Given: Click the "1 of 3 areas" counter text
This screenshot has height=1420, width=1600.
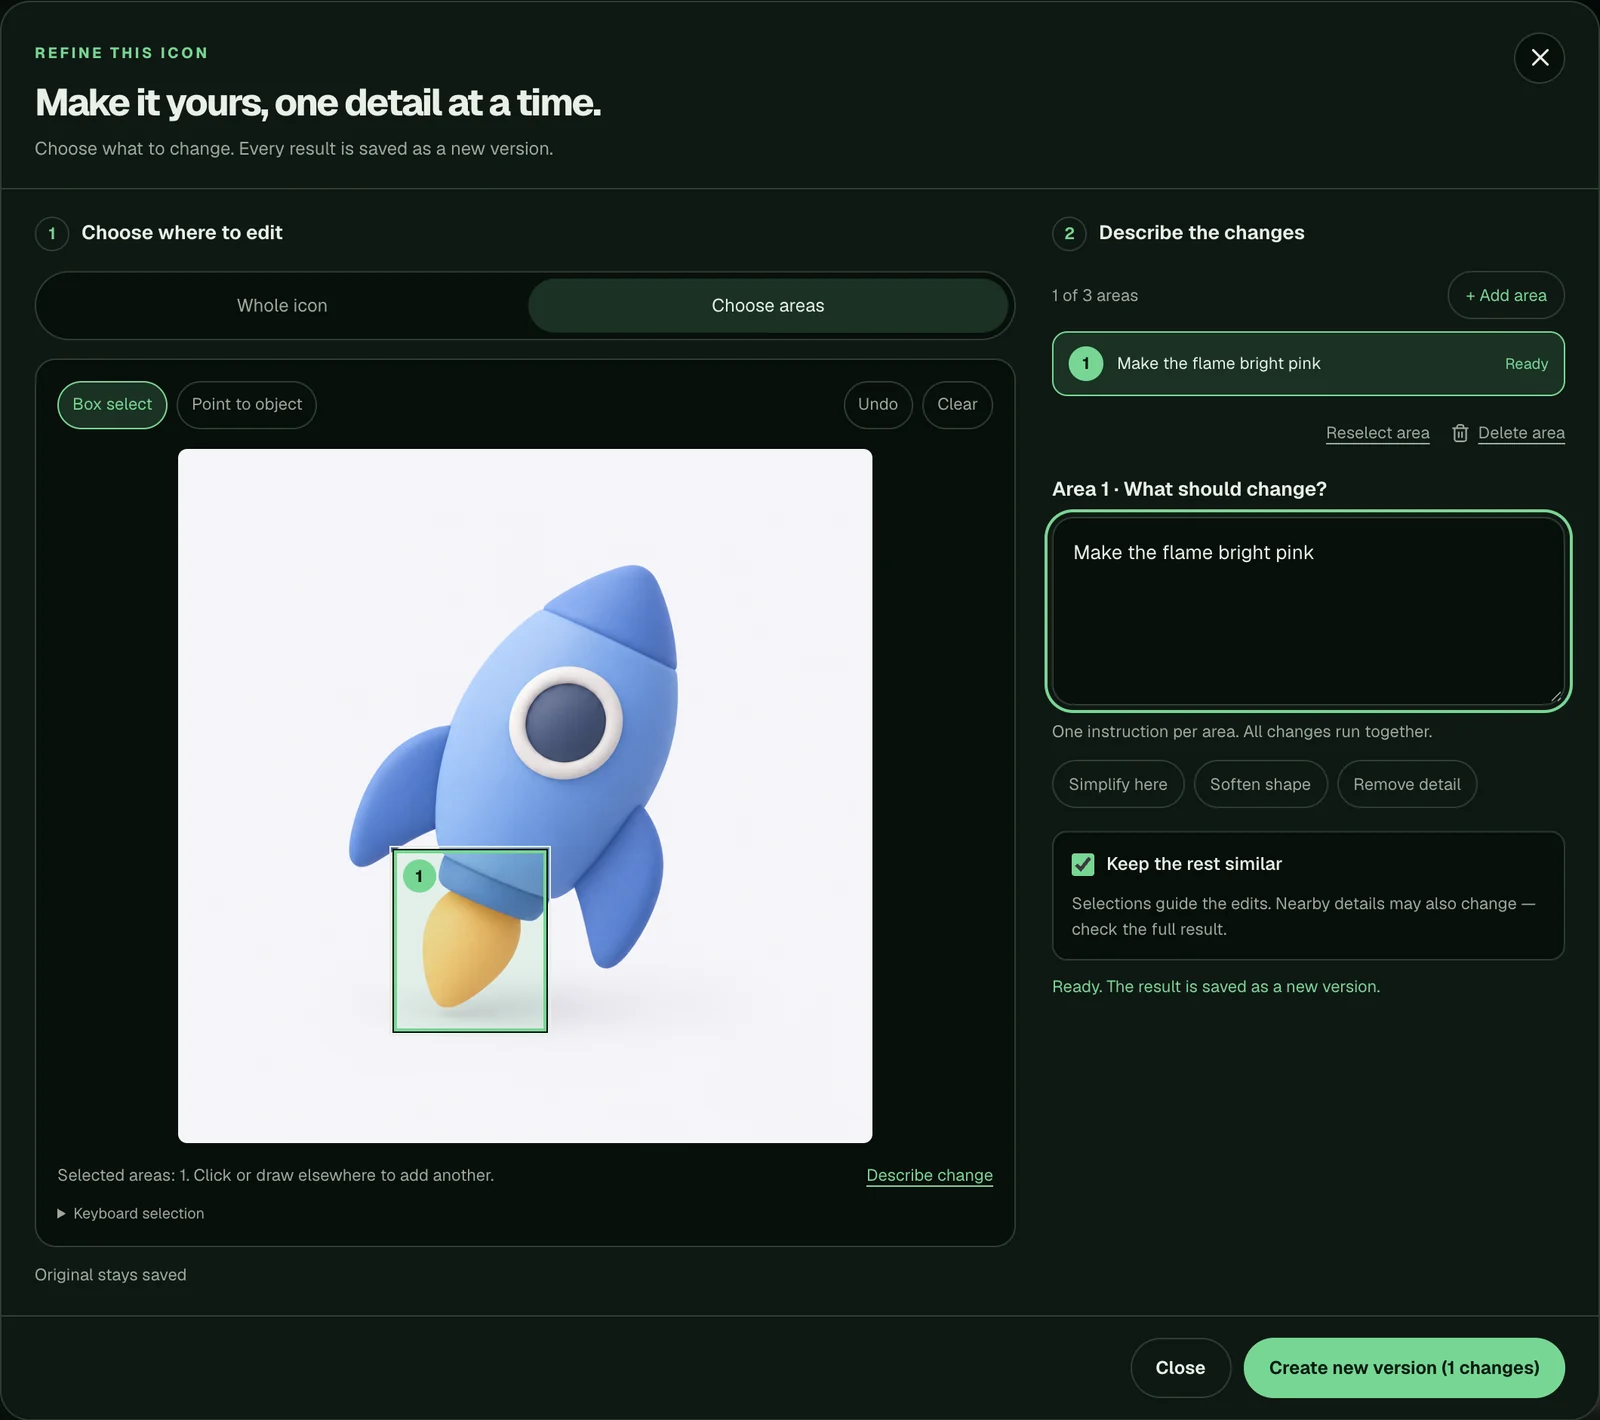Looking at the screenshot, I should 1095,296.
